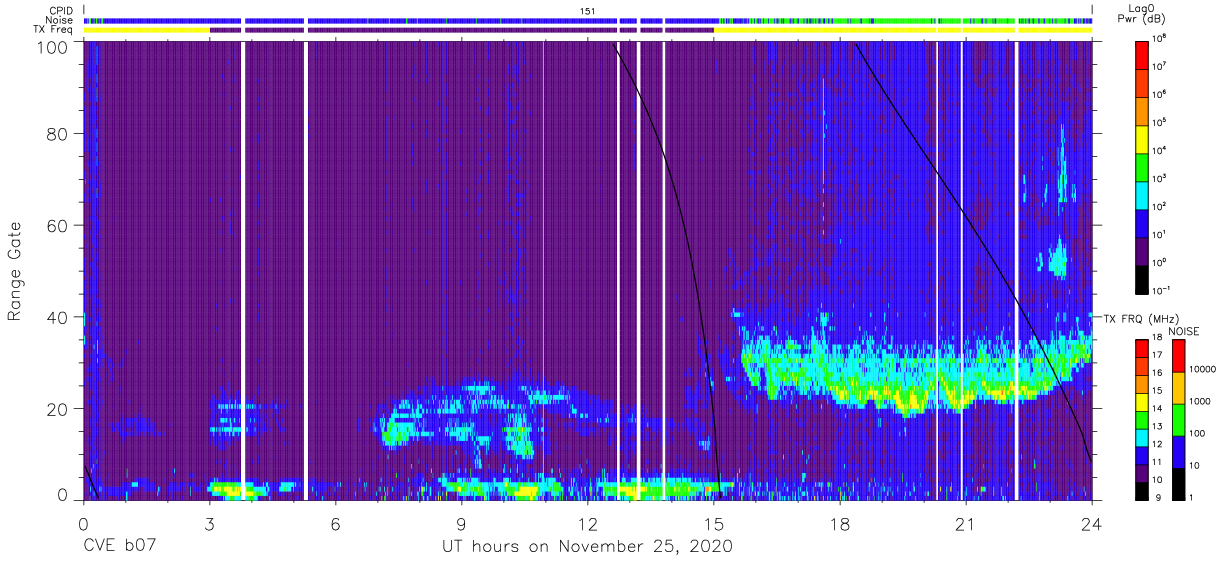Click the red segment of the NOISE colorbar
Screen dimensions: 1228x567
point(1178,356)
